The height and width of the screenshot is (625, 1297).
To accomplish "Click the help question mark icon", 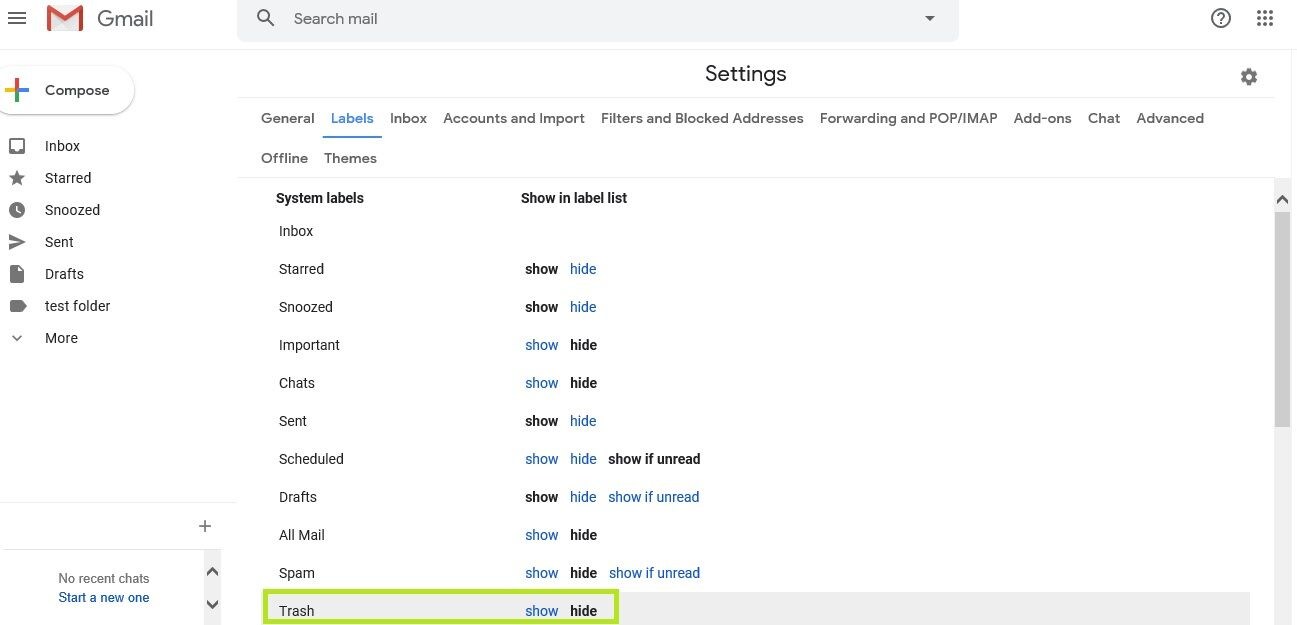I will pos(1220,18).
